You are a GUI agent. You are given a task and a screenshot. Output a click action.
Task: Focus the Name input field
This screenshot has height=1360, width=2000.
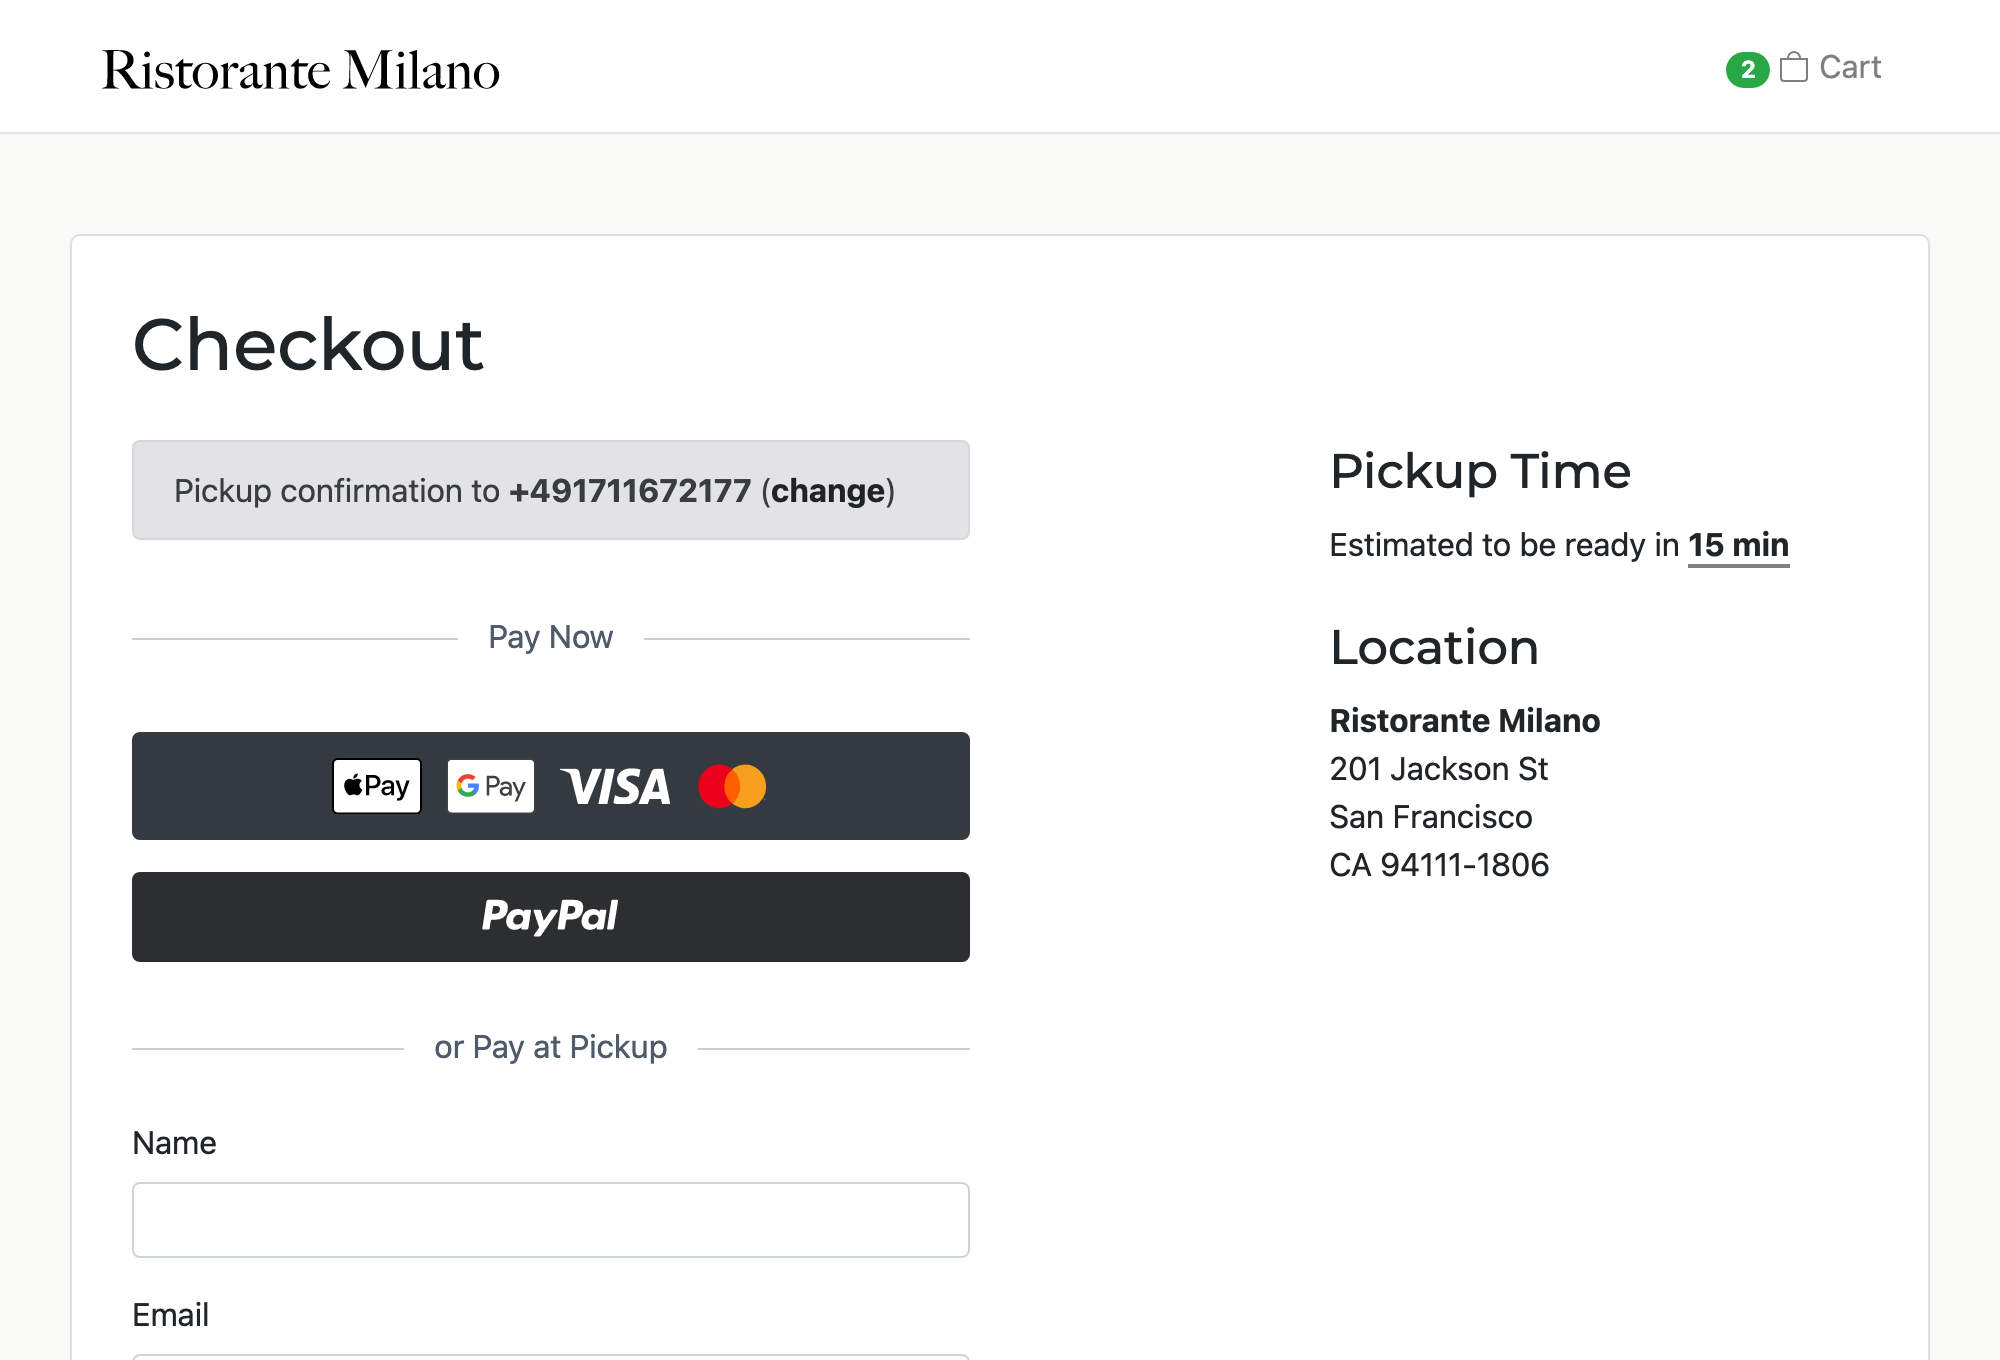click(x=551, y=1220)
